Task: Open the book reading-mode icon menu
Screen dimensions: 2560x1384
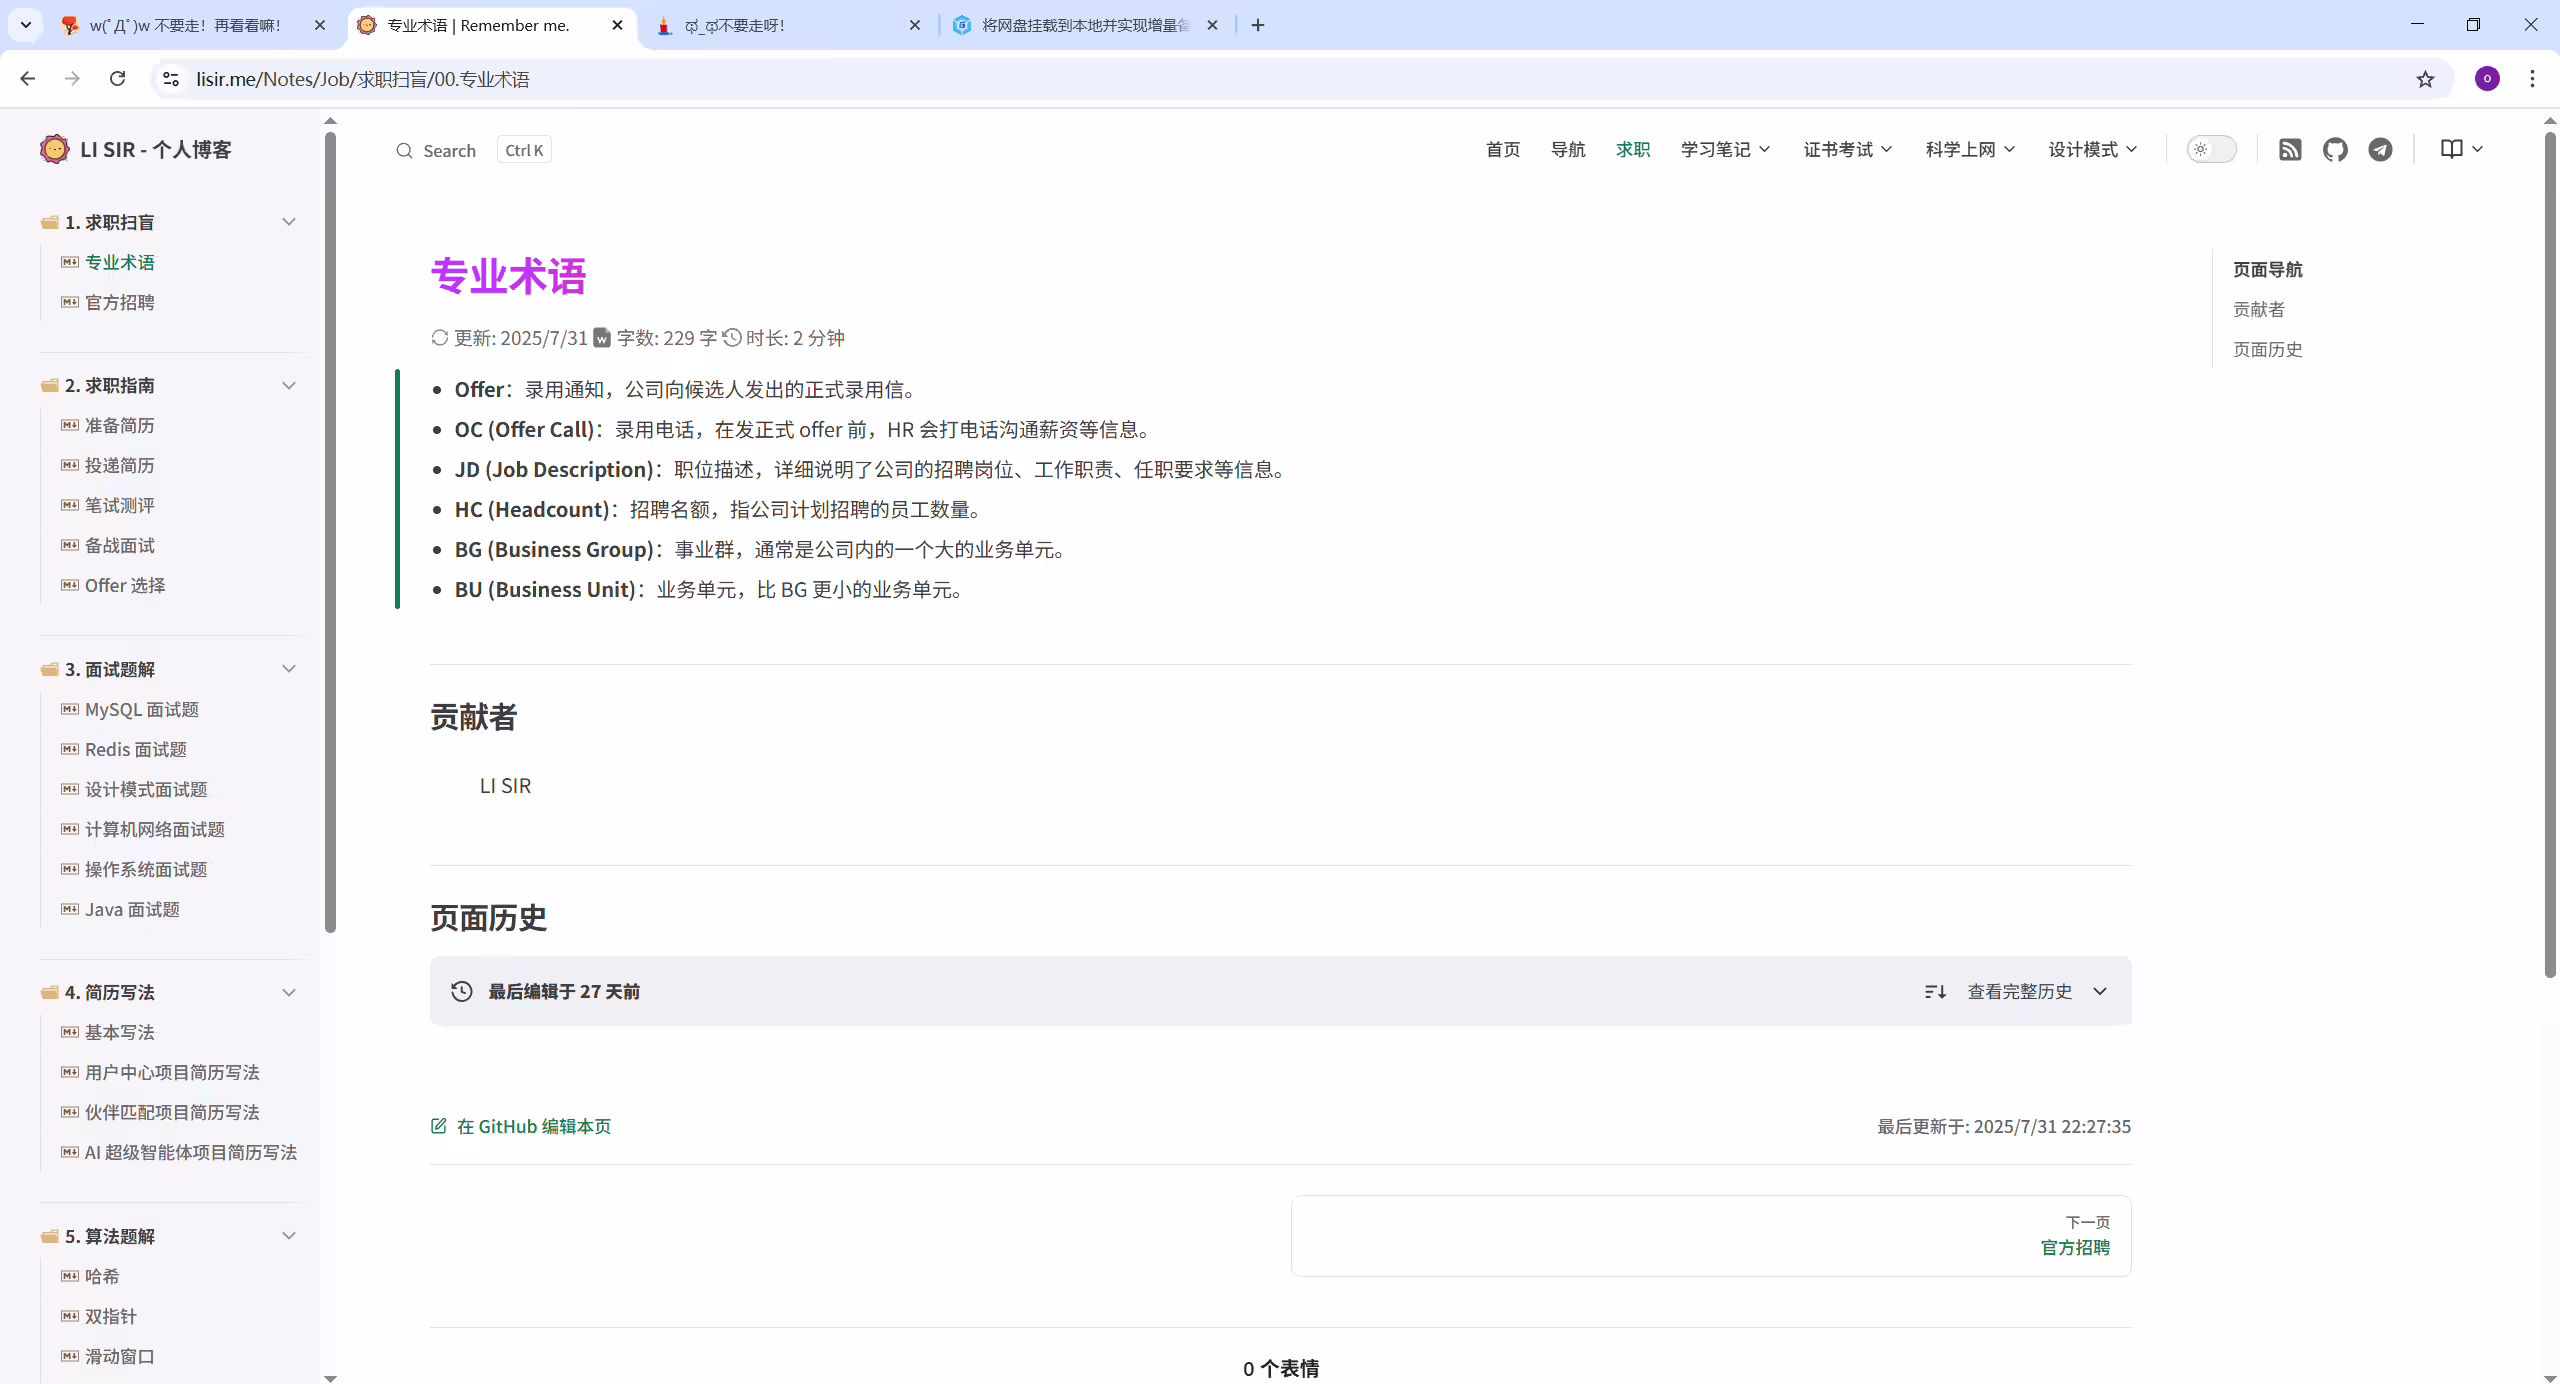Action: [x=2461, y=149]
